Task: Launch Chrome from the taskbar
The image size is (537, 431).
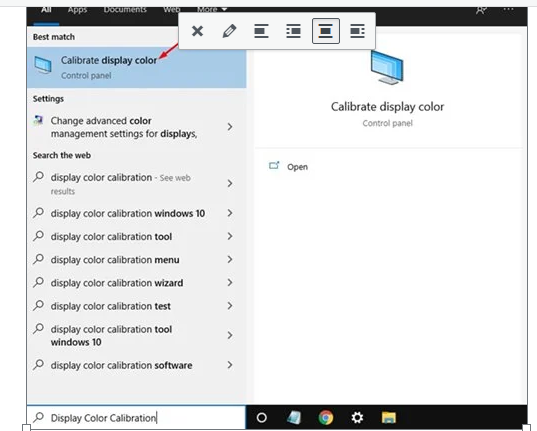Action: [x=326, y=418]
